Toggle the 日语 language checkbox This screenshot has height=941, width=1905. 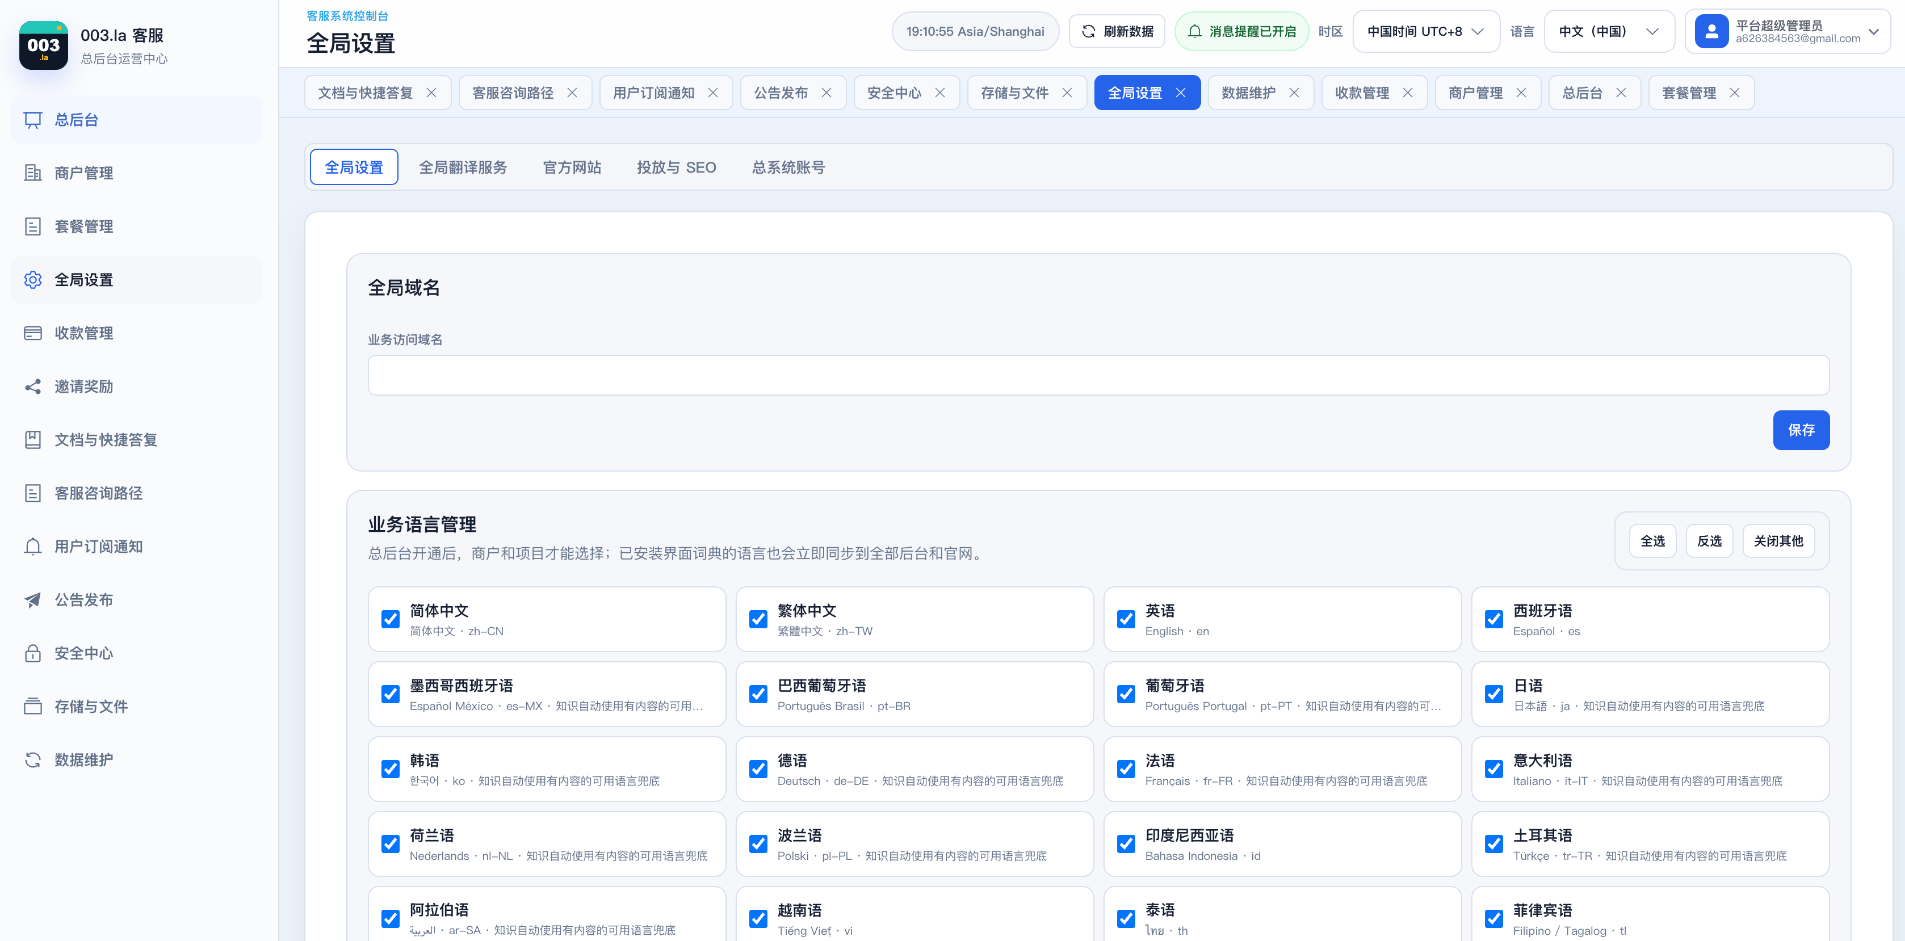click(1494, 694)
